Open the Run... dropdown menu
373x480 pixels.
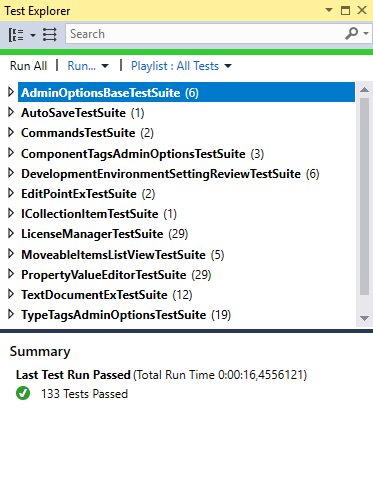[88, 66]
